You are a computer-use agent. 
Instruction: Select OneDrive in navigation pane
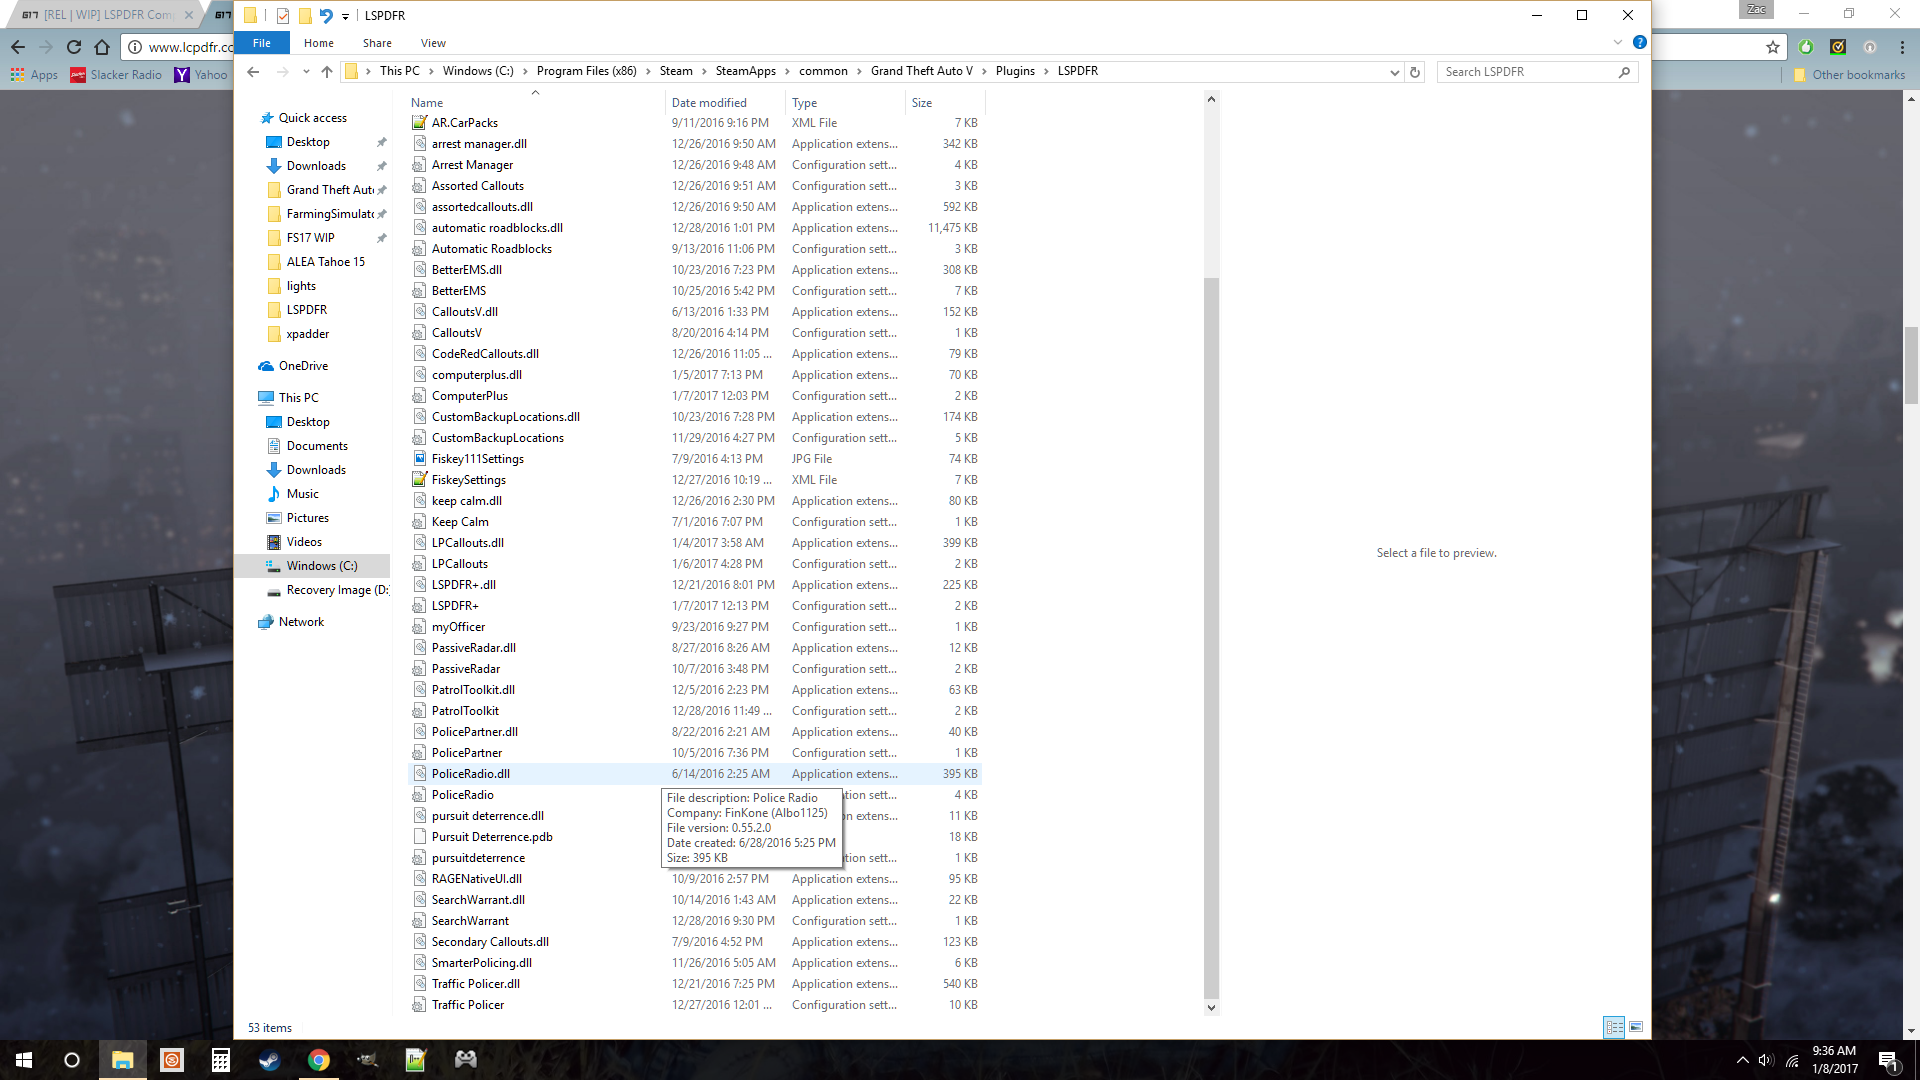(303, 366)
